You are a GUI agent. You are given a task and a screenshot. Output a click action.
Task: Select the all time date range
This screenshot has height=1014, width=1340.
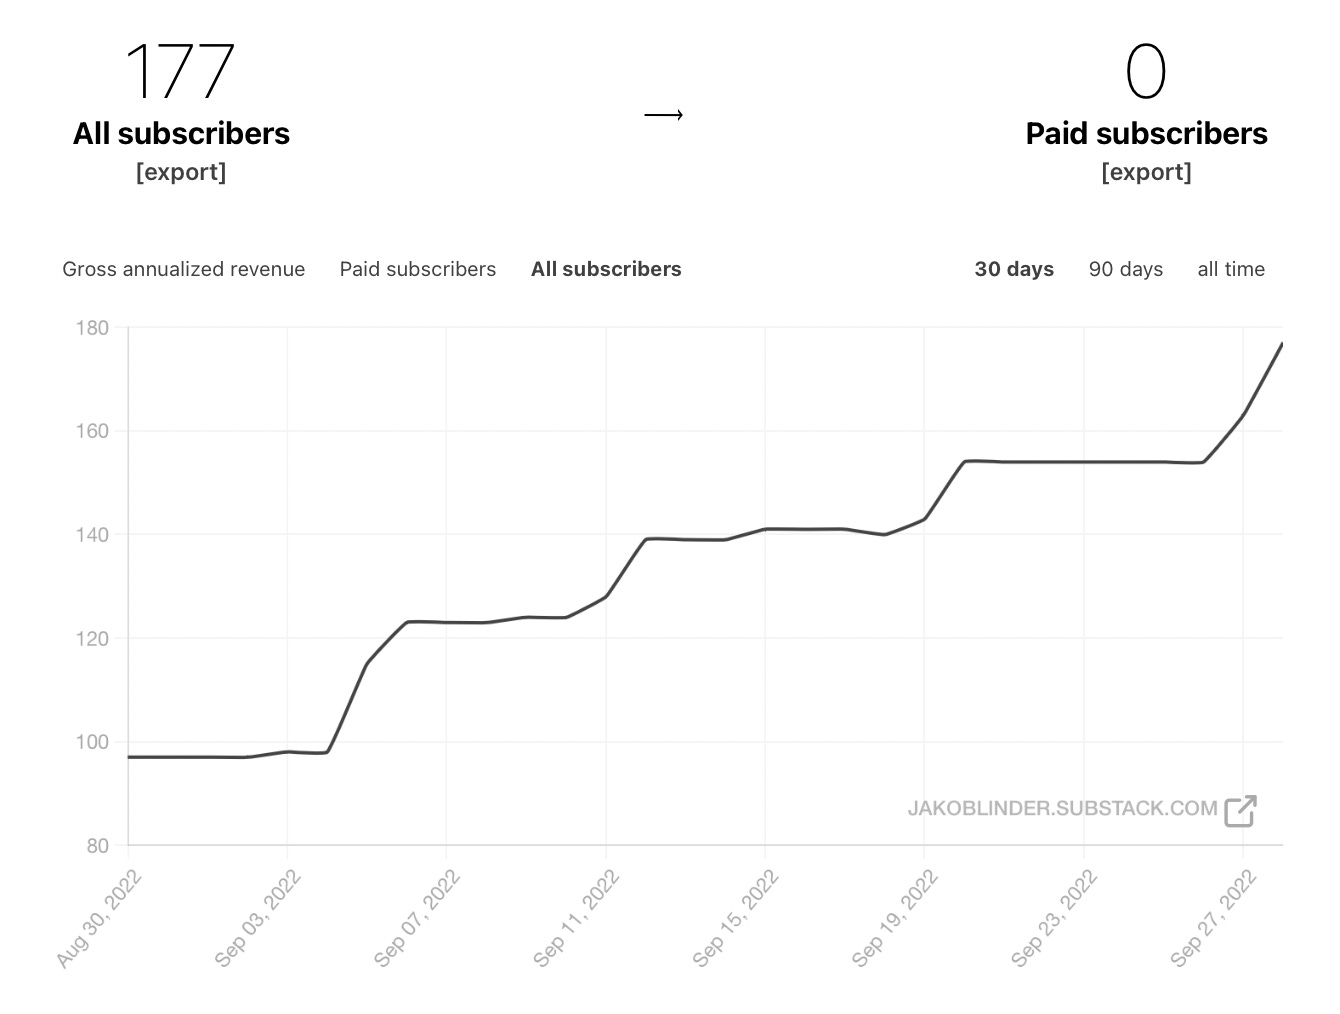point(1231,269)
